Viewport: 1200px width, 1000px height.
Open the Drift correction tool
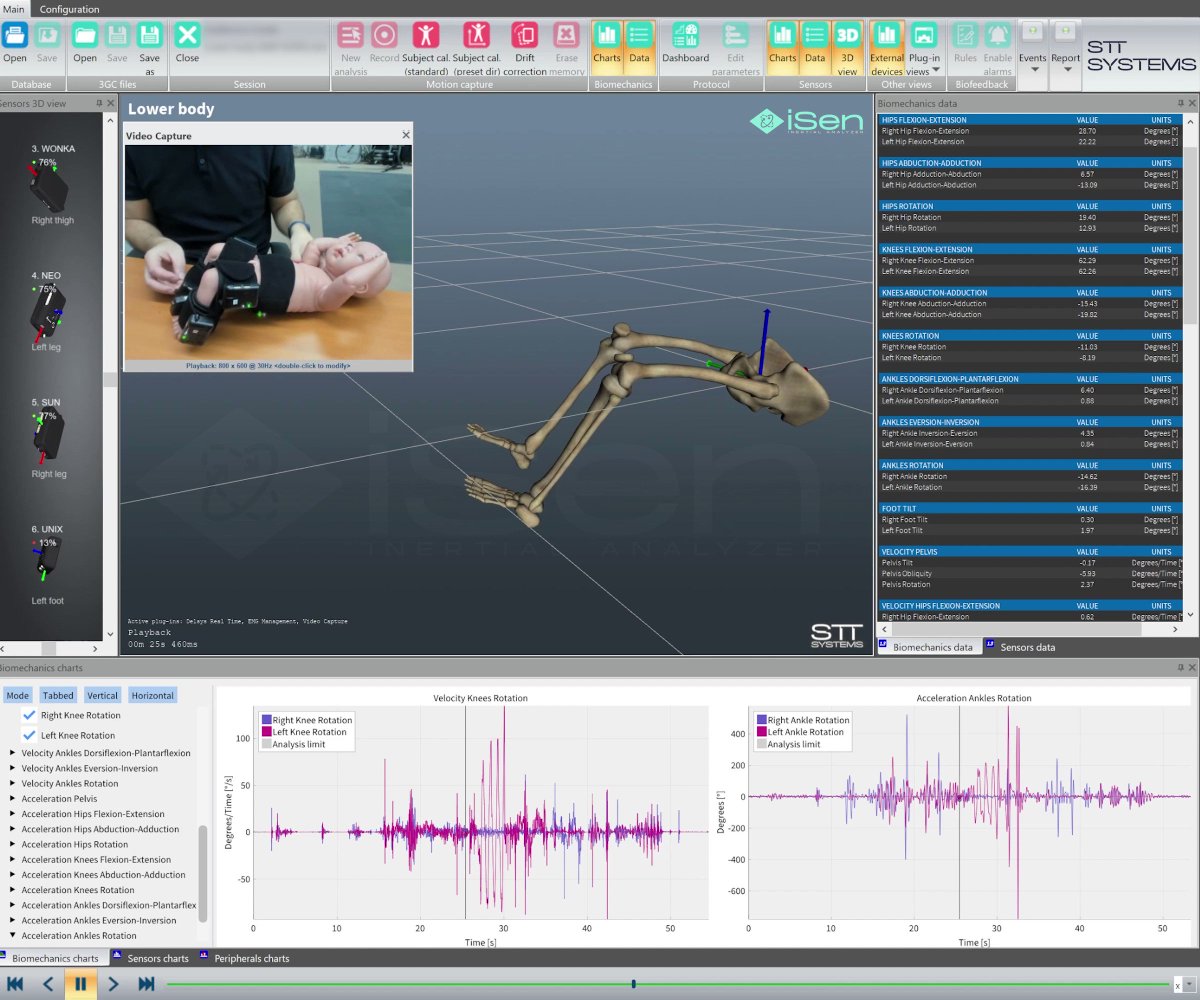(525, 48)
